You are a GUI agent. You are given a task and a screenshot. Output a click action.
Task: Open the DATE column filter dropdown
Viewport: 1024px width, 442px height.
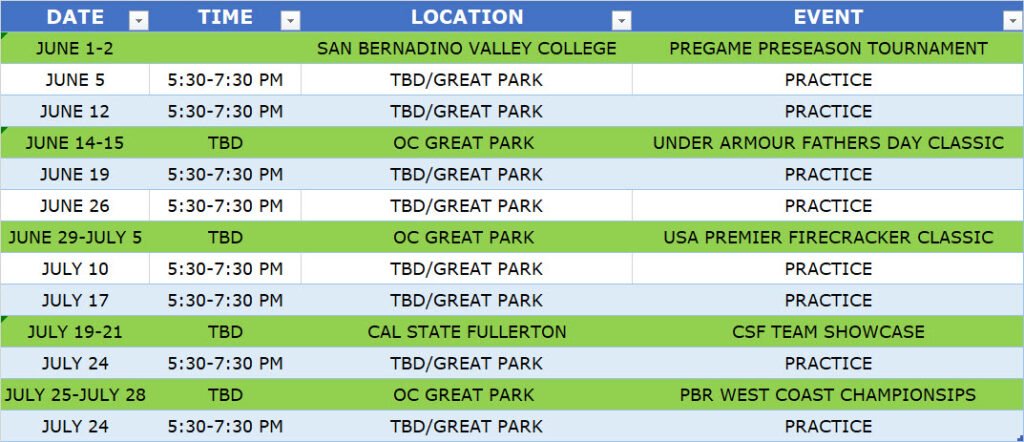(138, 21)
